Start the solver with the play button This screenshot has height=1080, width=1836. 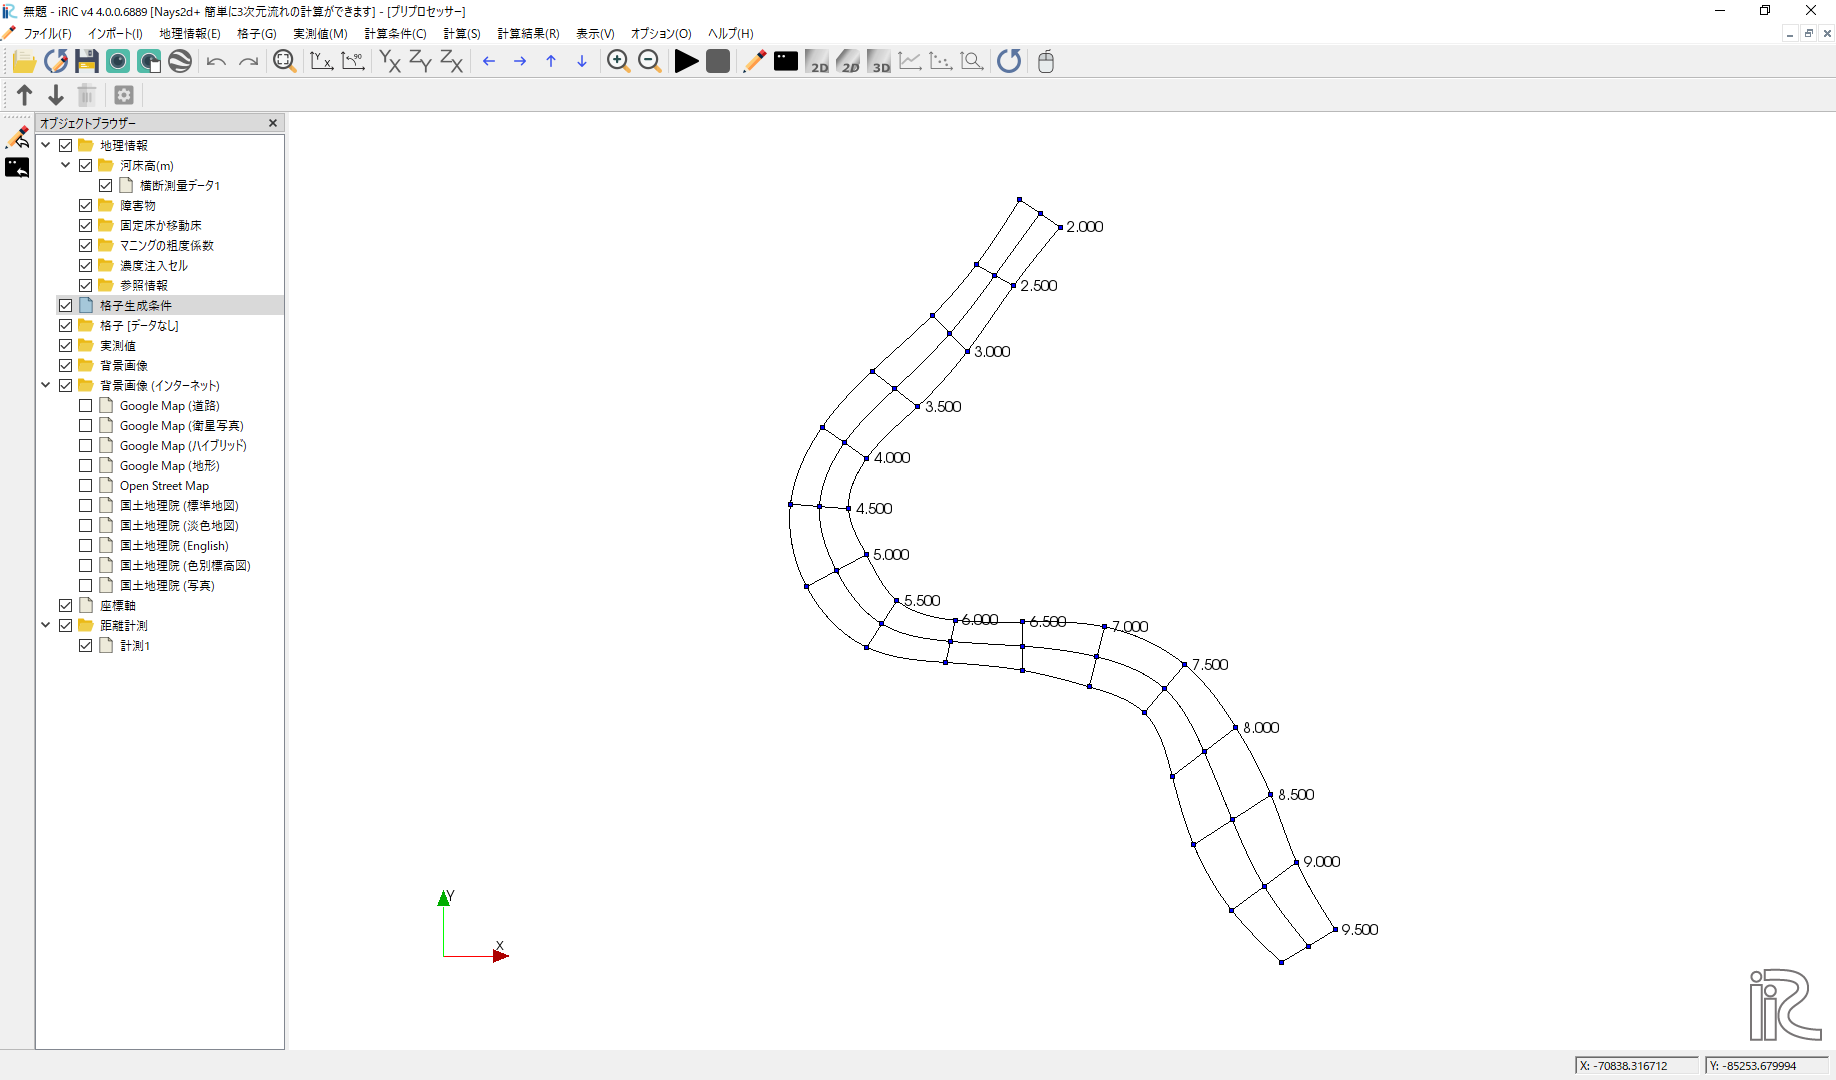pos(687,62)
